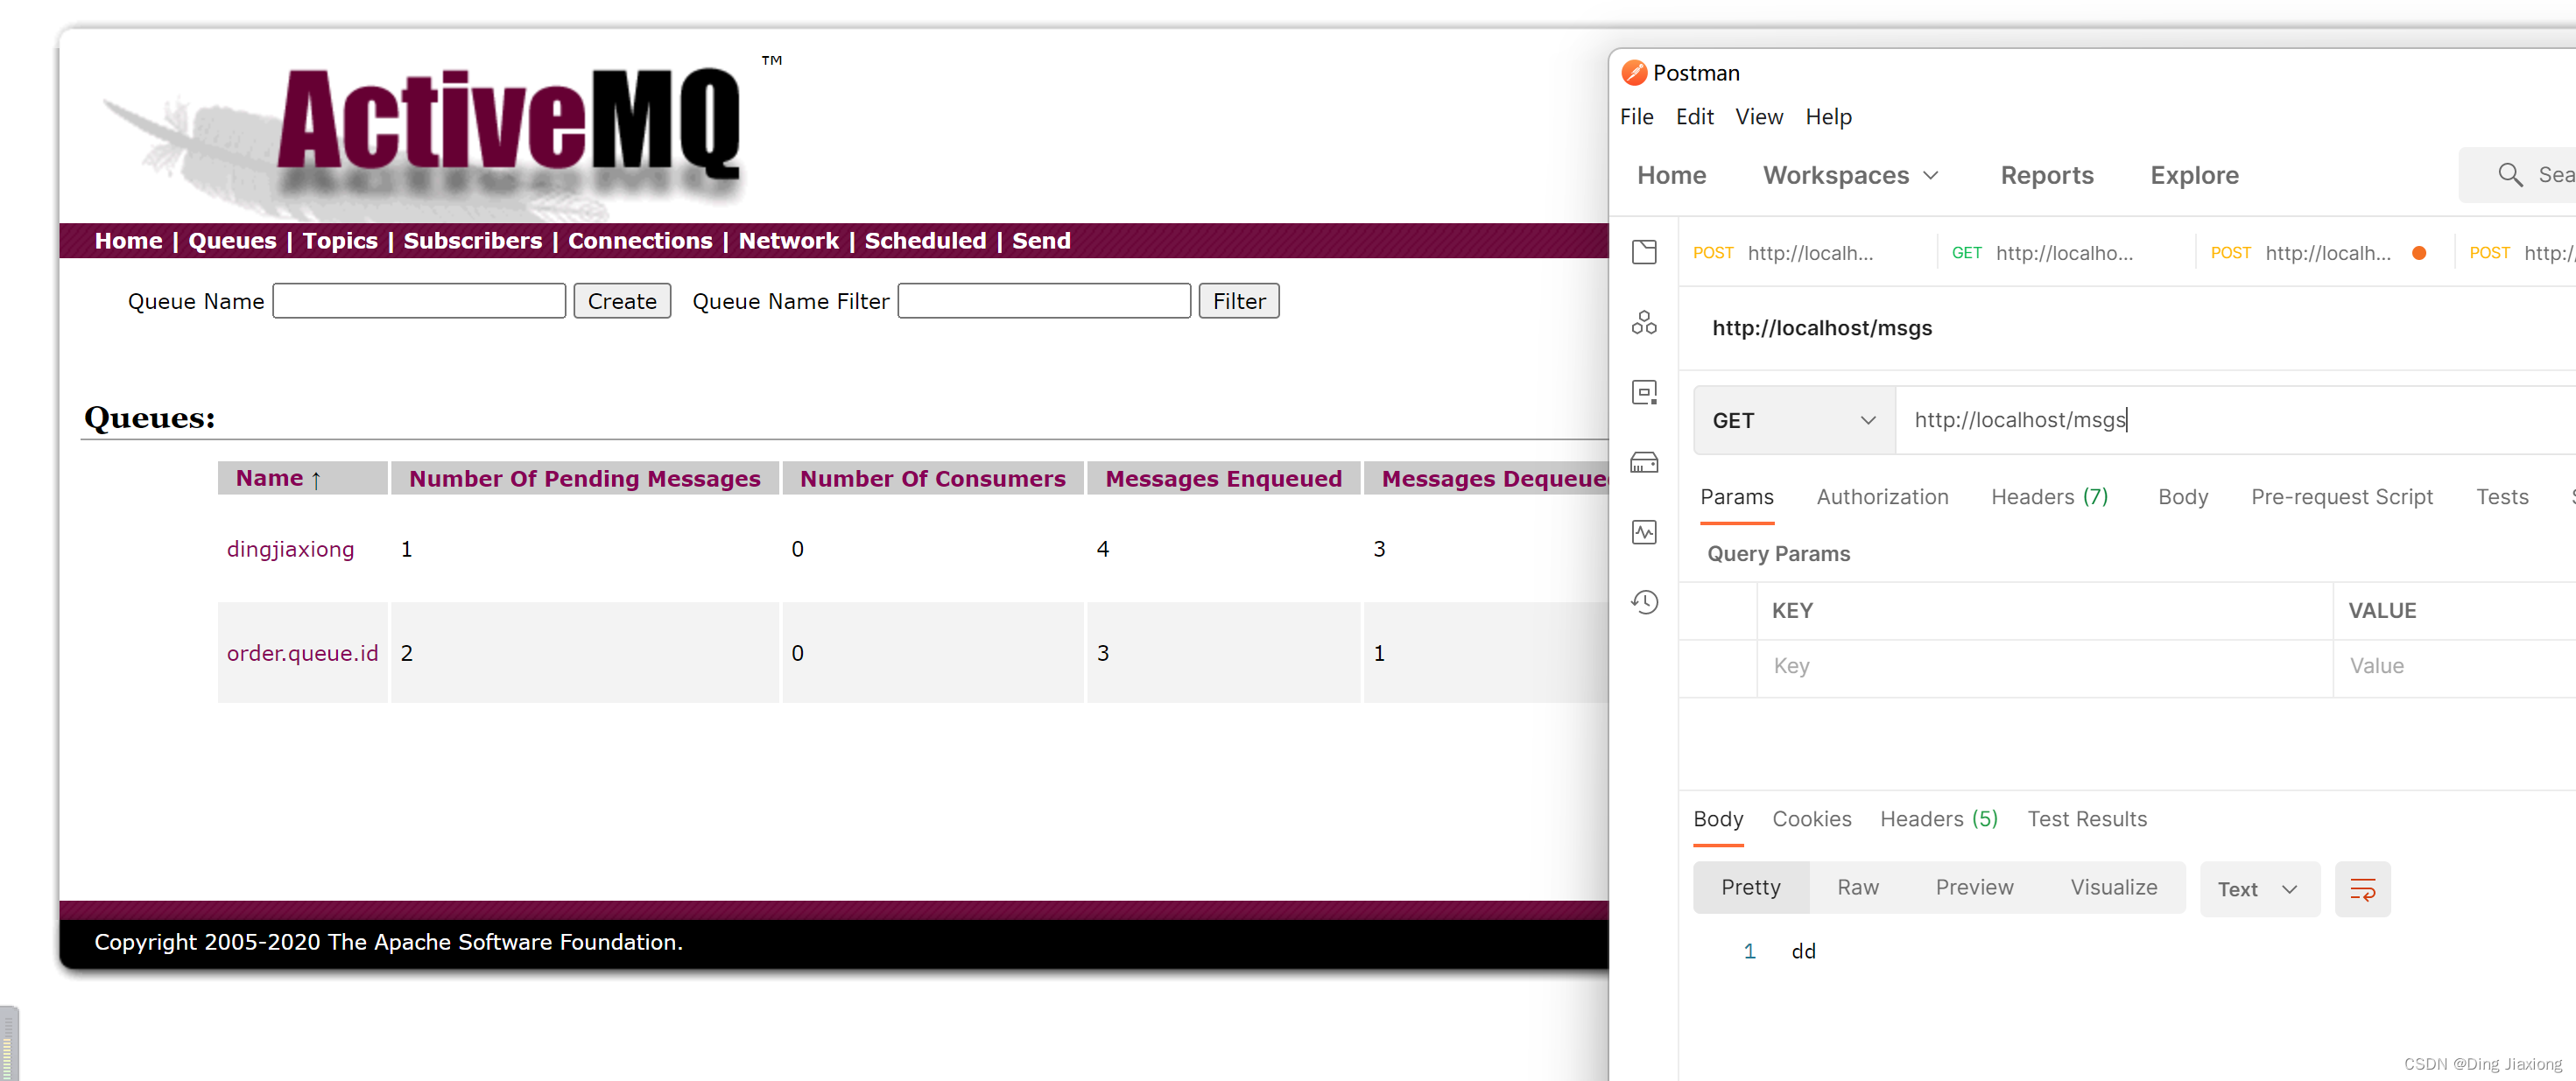Click the Create queue button

coord(622,301)
